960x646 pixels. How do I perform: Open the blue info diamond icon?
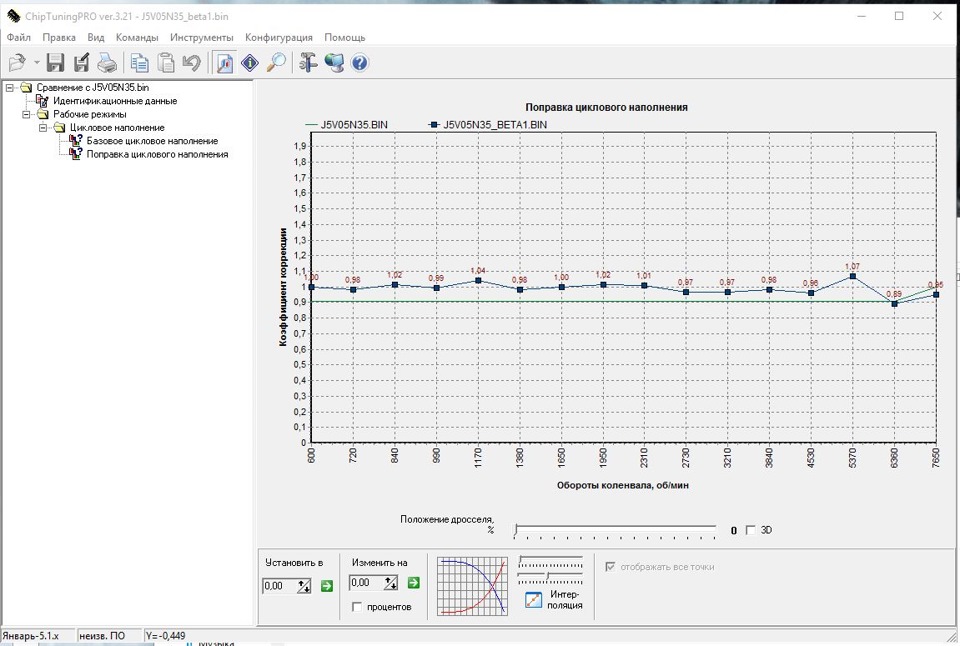[250, 63]
